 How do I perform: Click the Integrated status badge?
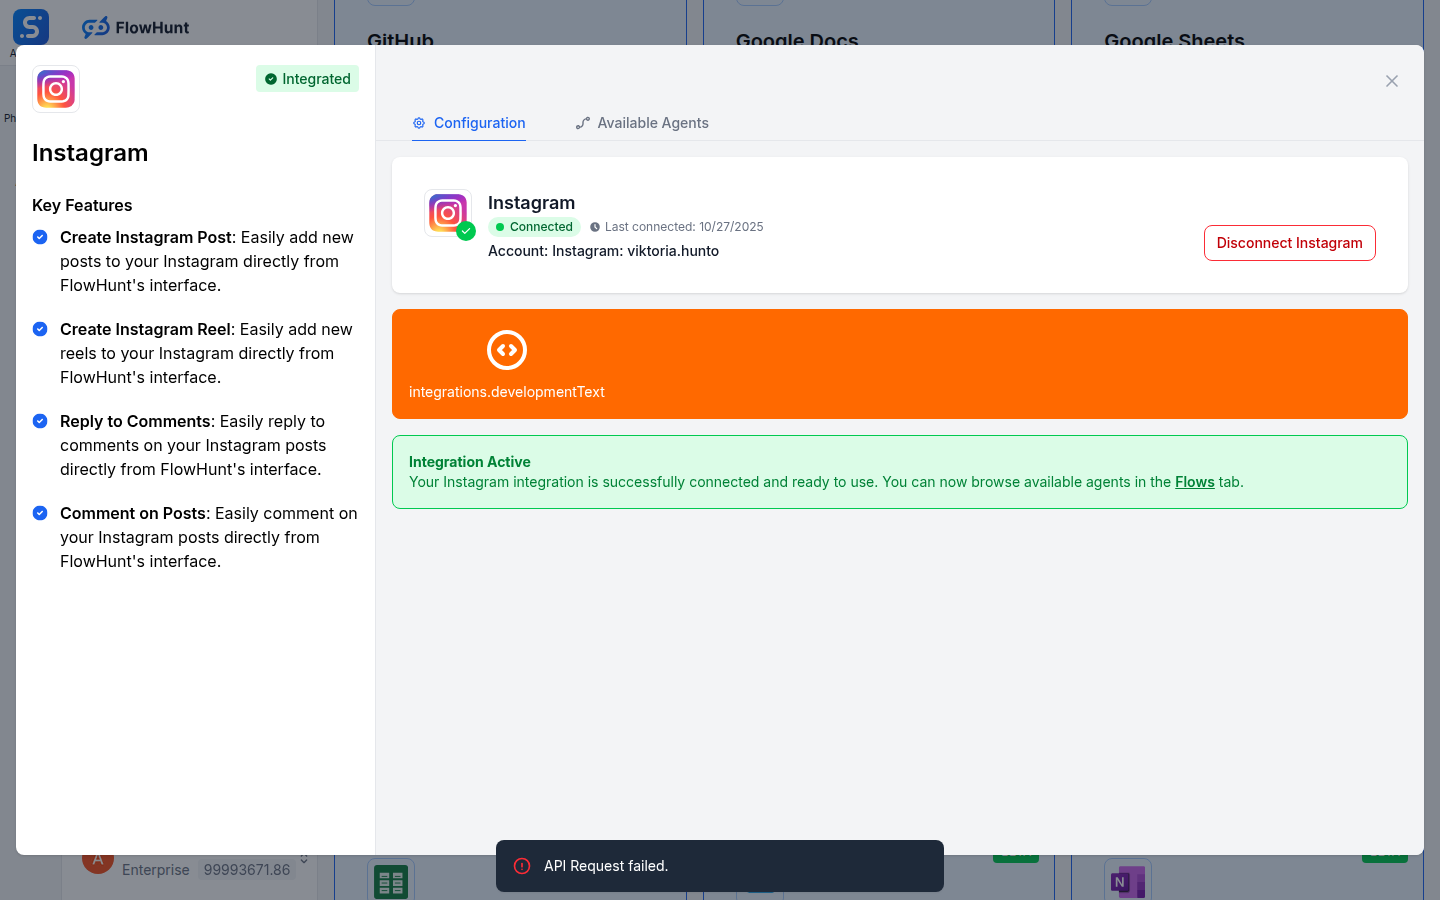point(307,78)
